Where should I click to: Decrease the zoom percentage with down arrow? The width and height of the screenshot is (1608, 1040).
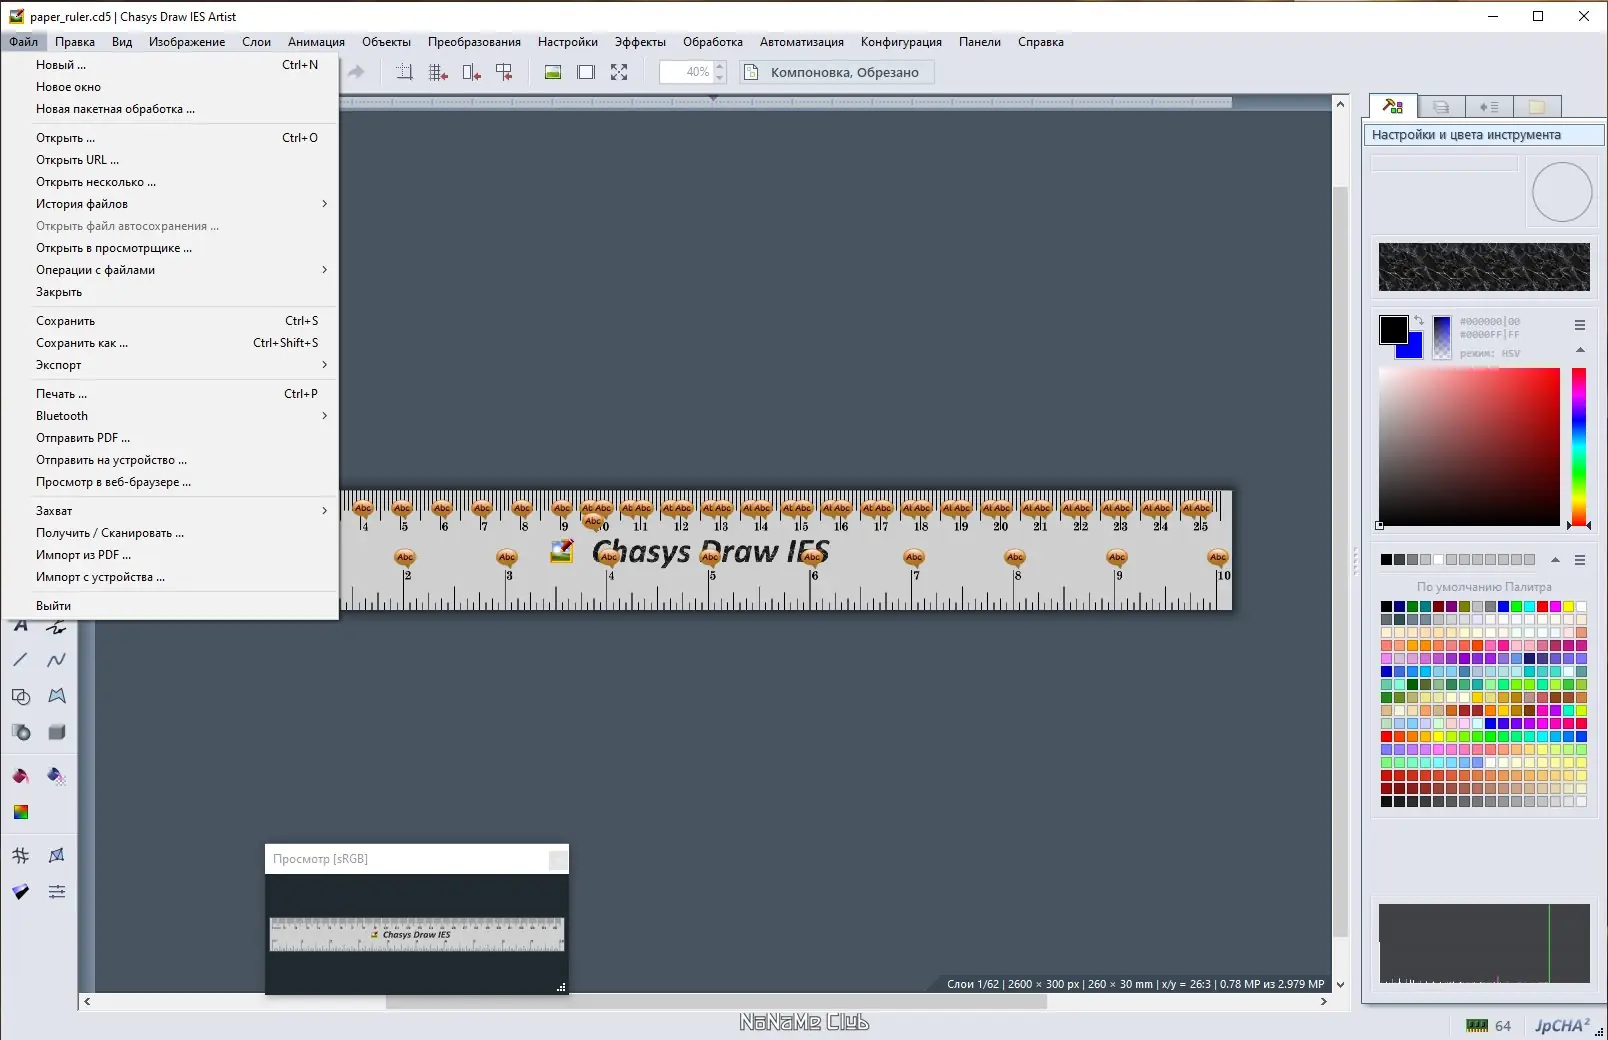tap(719, 77)
